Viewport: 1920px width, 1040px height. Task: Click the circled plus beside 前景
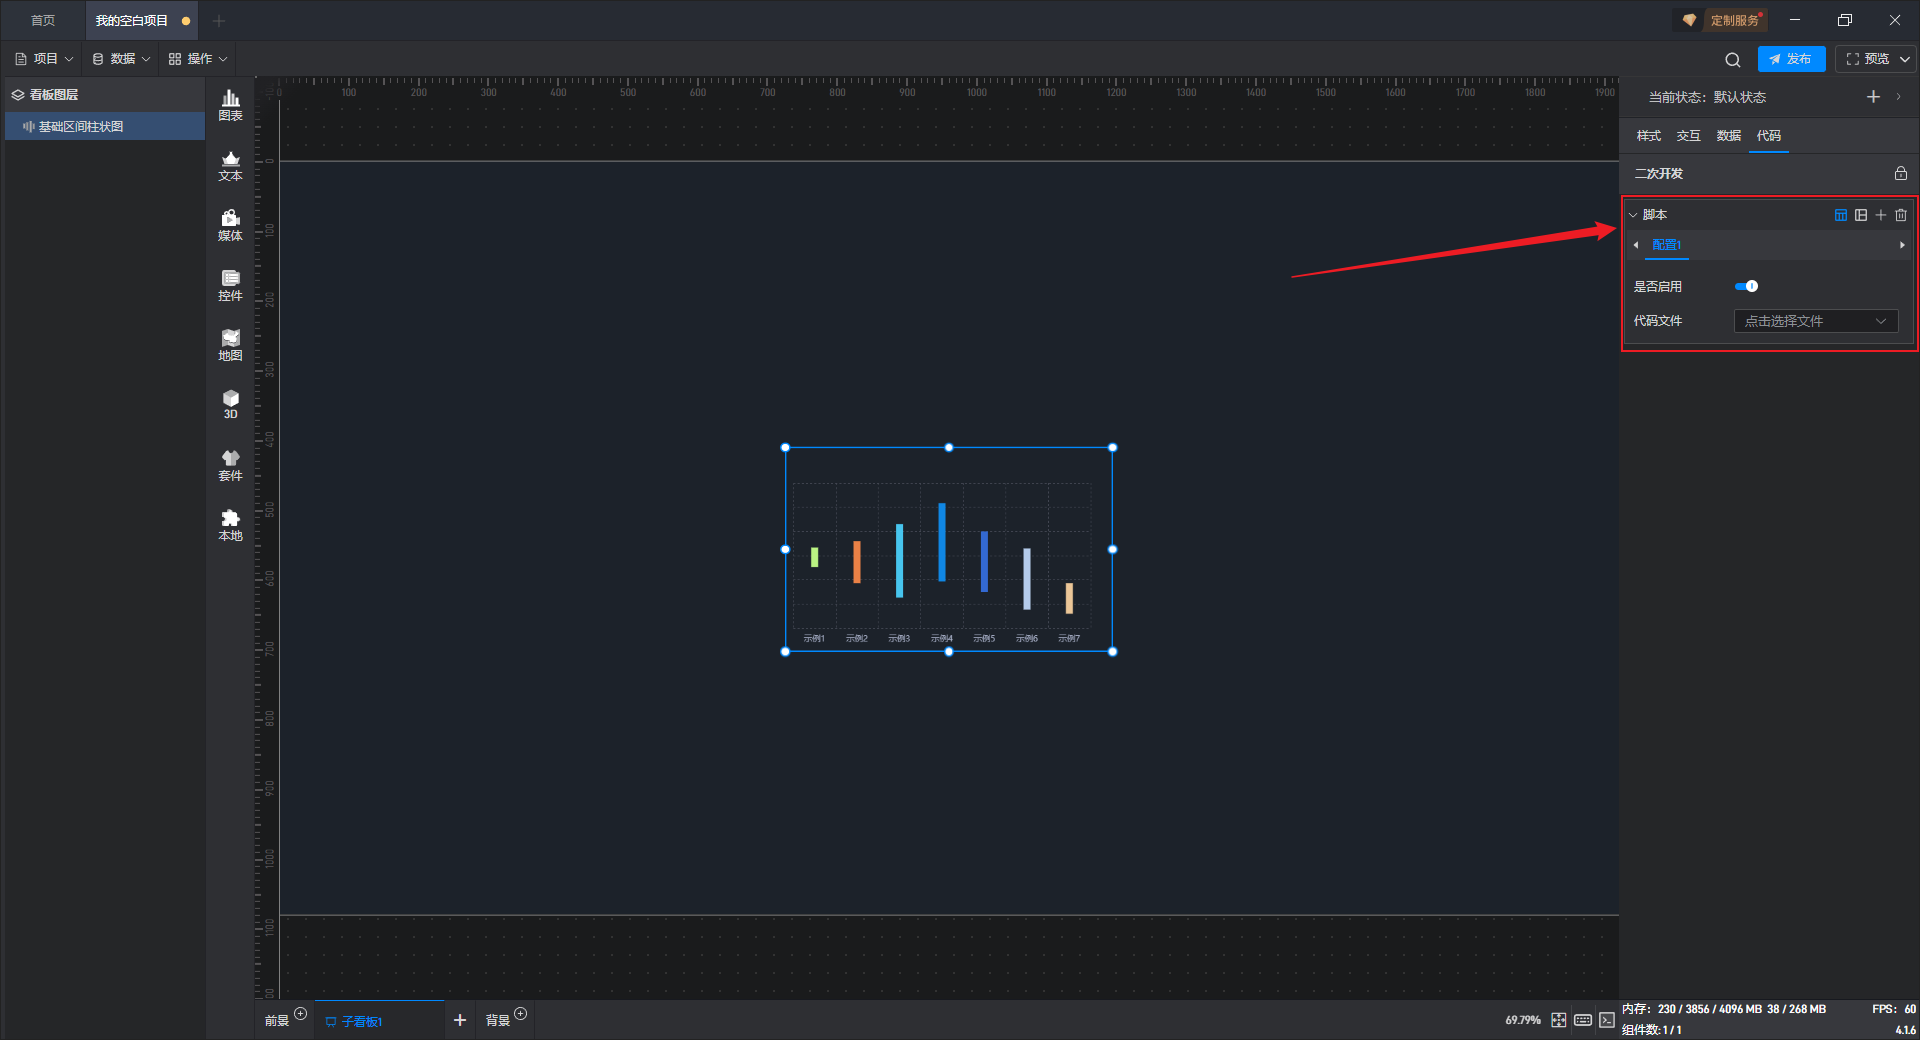[300, 1014]
